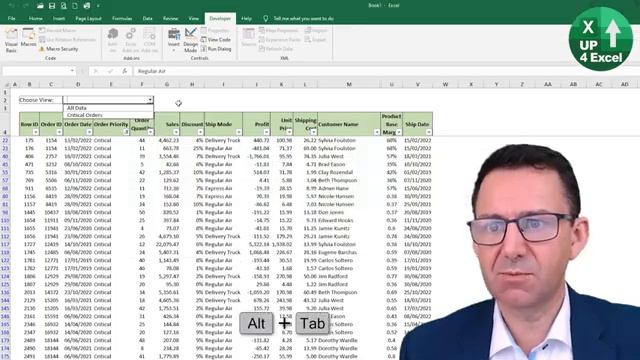Click Print Preview icon in Quick Access
This screenshot has height=360, width=640.
(64, 6)
